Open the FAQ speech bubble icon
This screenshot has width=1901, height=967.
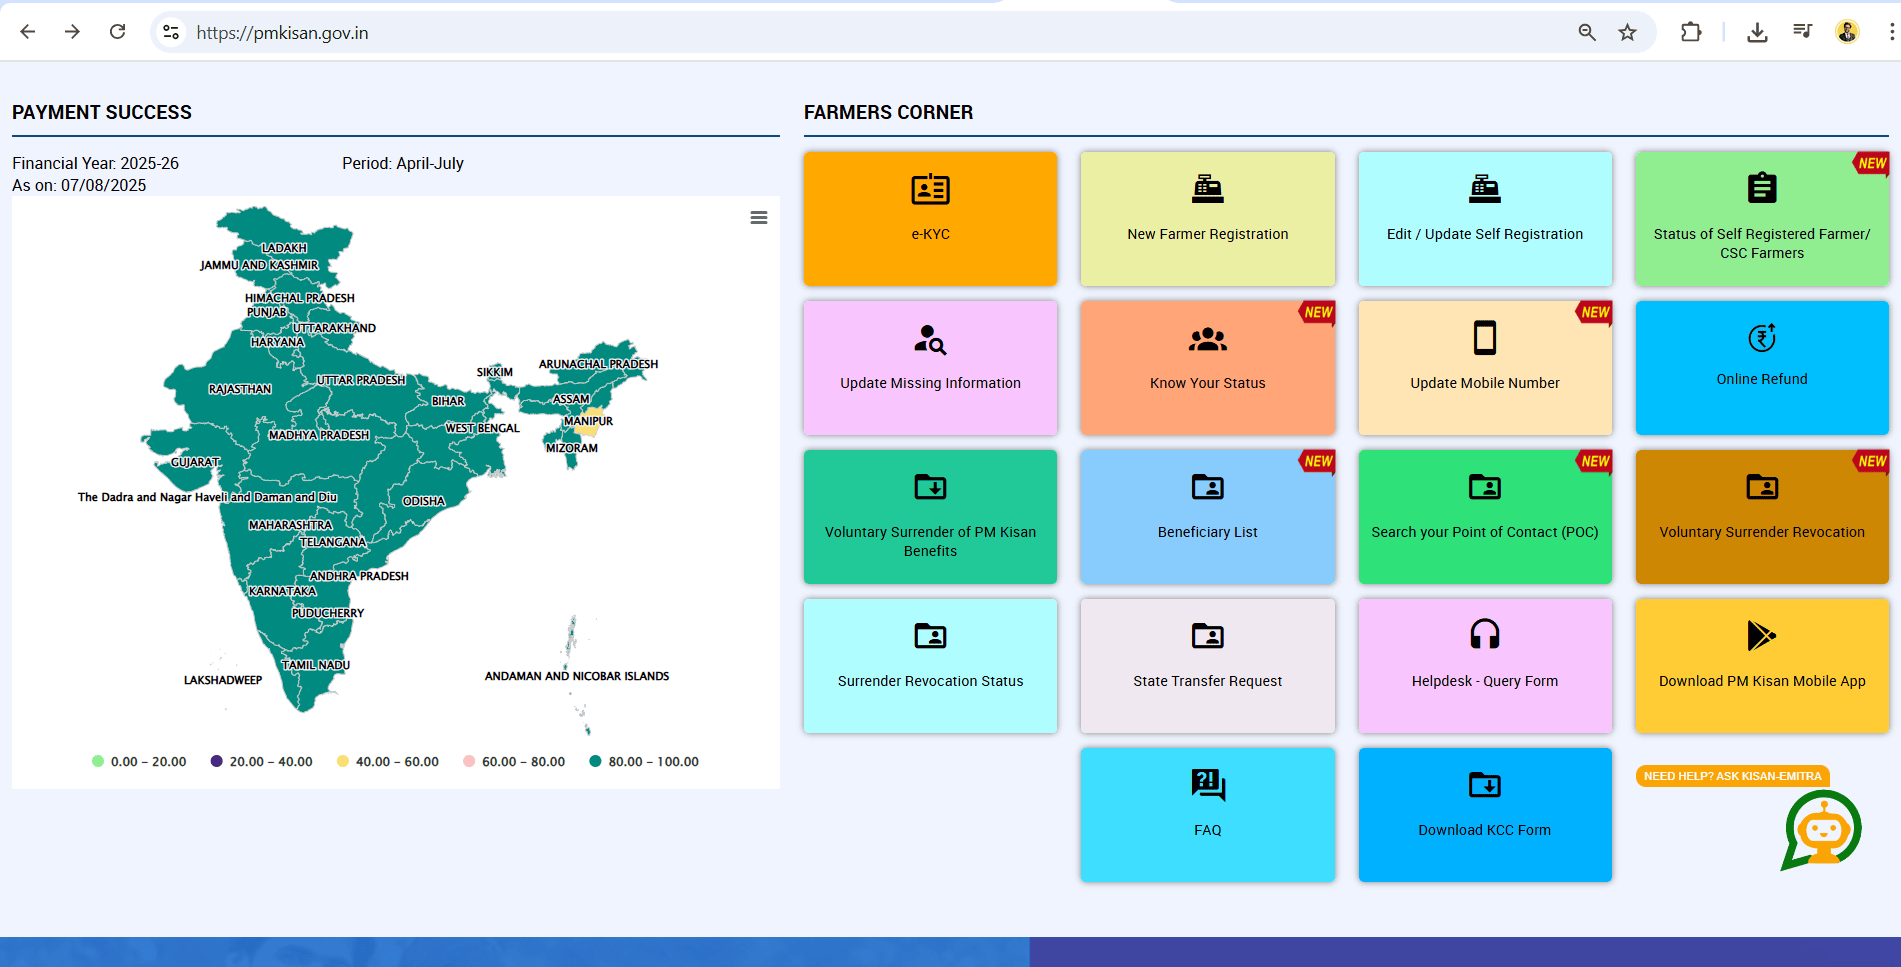tap(1207, 785)
